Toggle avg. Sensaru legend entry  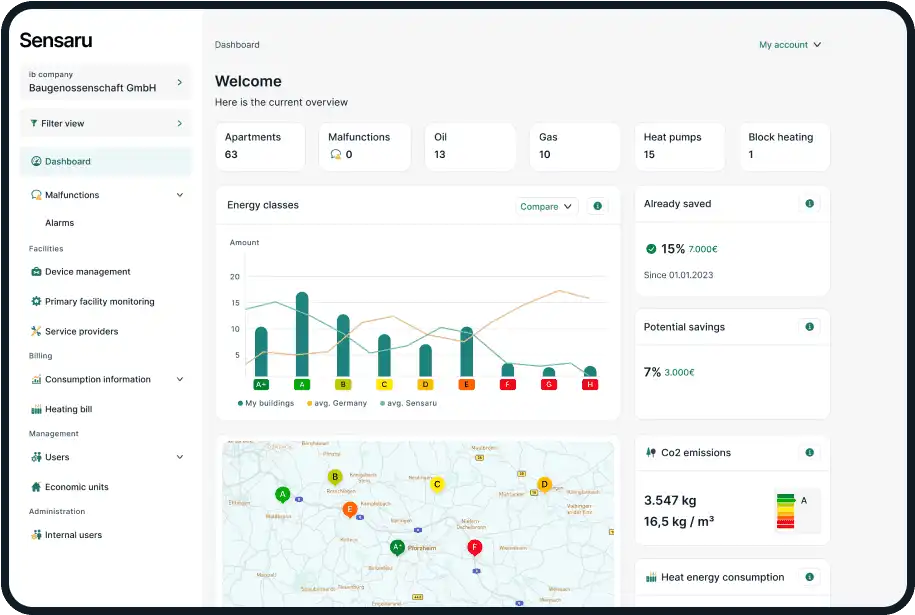408,403
